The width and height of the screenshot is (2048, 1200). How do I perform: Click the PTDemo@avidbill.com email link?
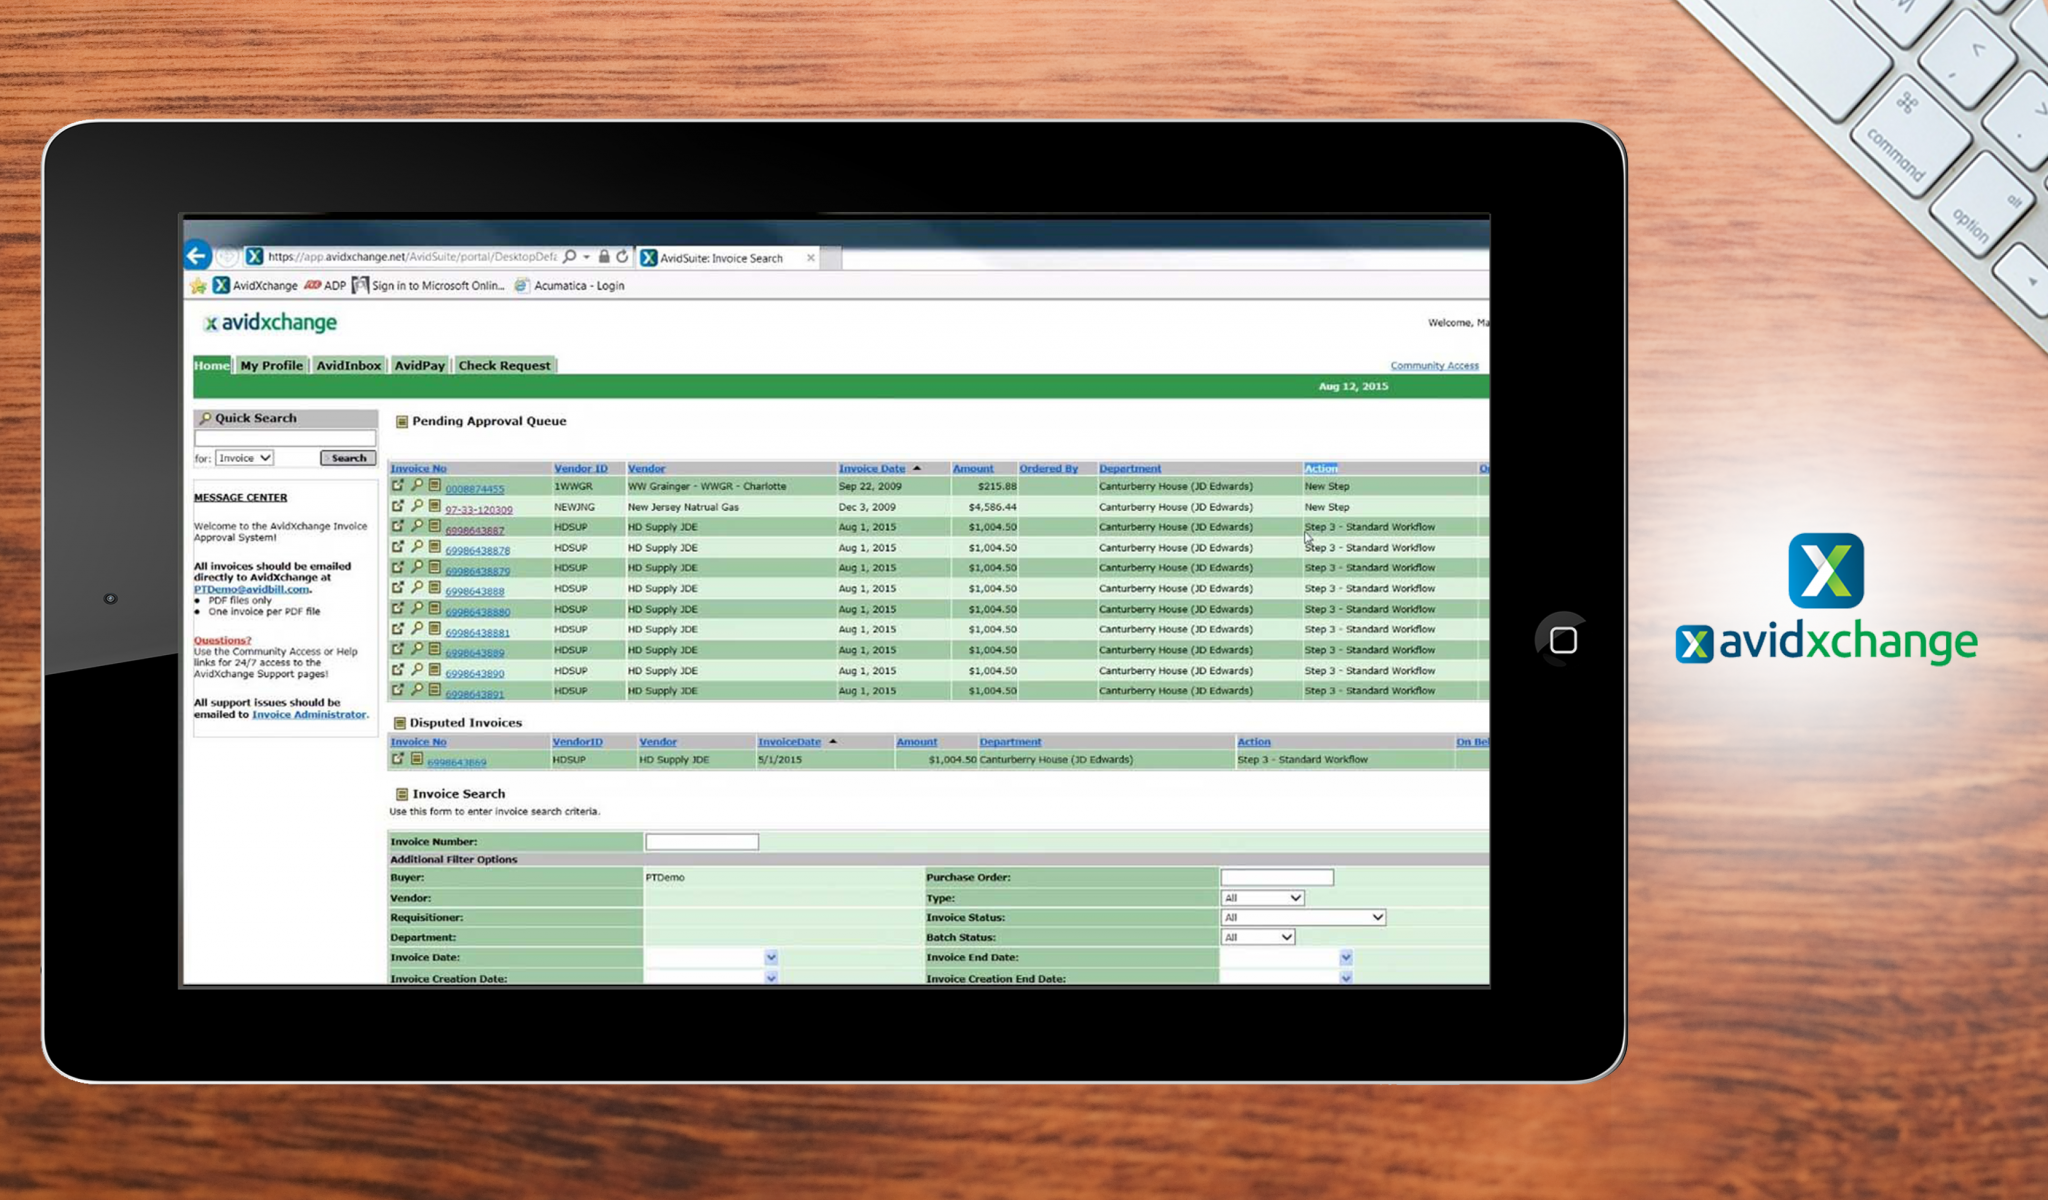point(250,590)
